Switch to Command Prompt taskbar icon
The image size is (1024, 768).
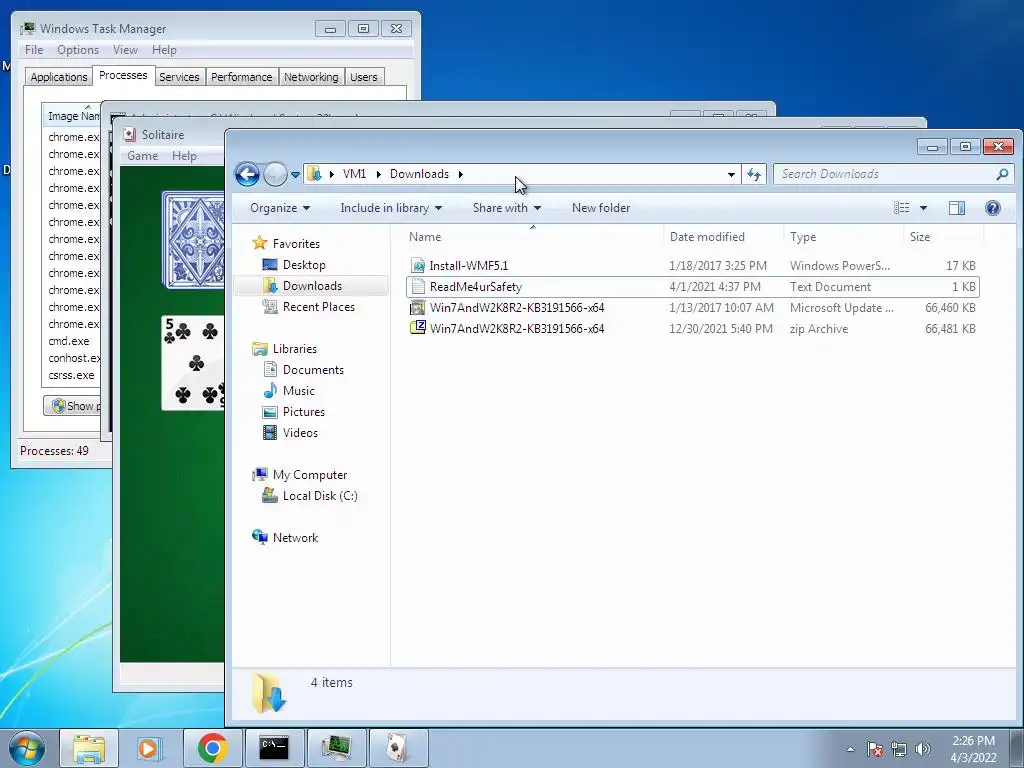[274, 748]
